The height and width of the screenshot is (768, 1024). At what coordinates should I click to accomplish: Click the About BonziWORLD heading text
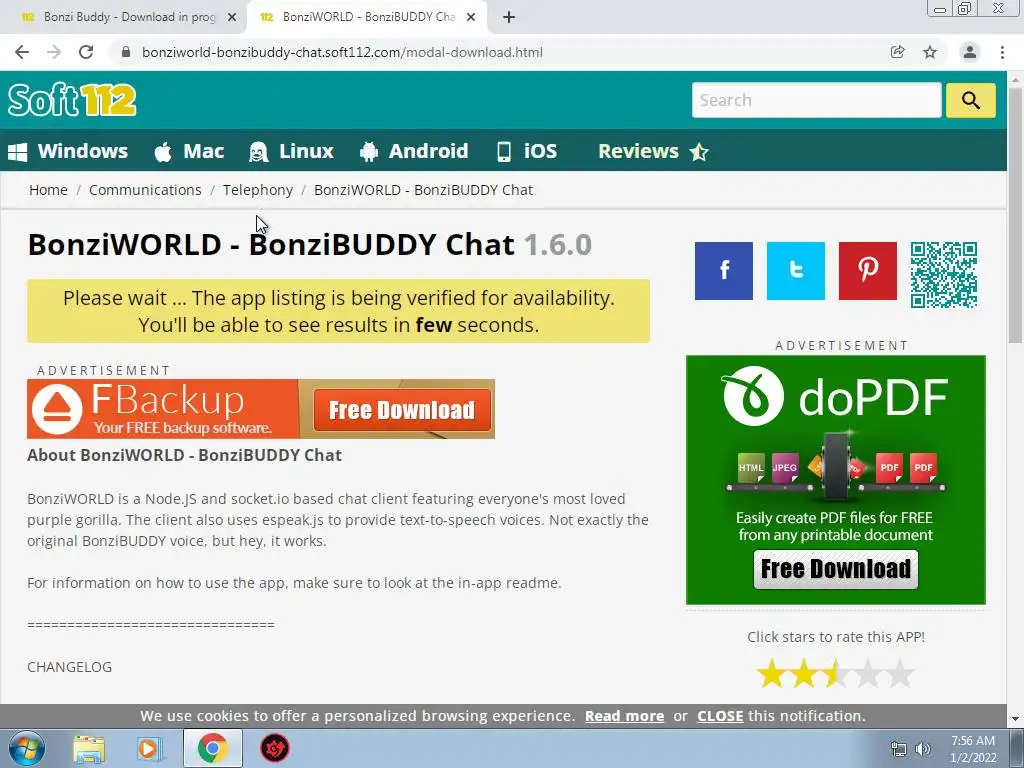click(184, 455)
